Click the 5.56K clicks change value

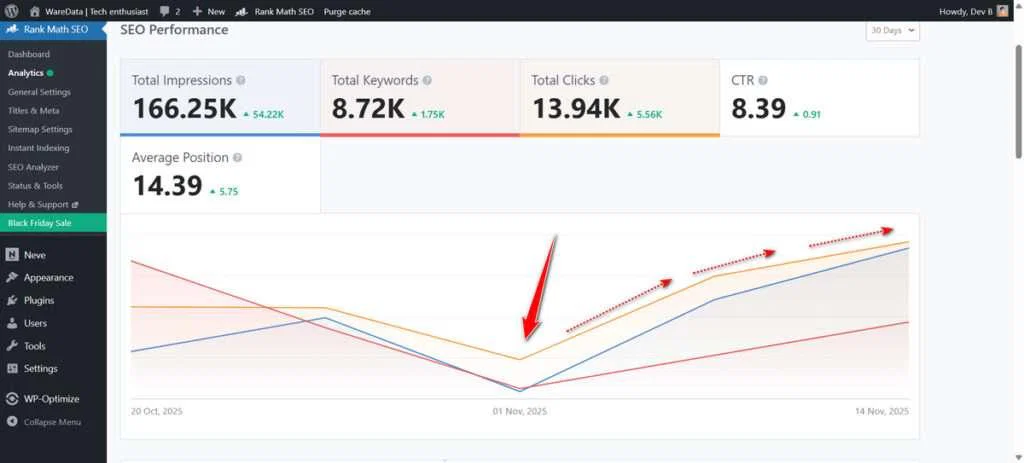tap(649, 114)
